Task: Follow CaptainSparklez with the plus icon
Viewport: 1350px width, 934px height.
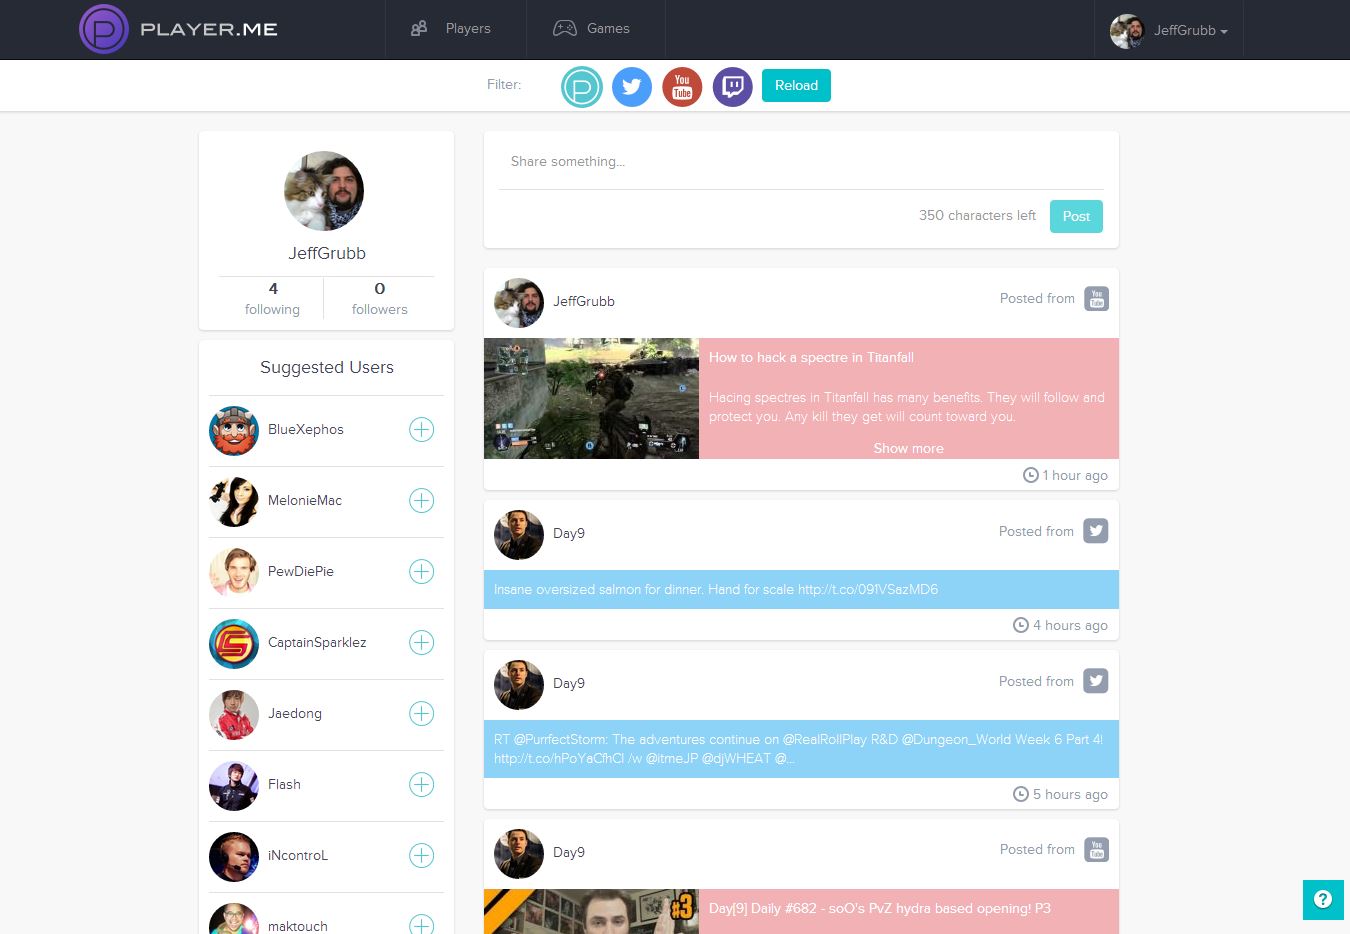Action: [x=422, y=643]
